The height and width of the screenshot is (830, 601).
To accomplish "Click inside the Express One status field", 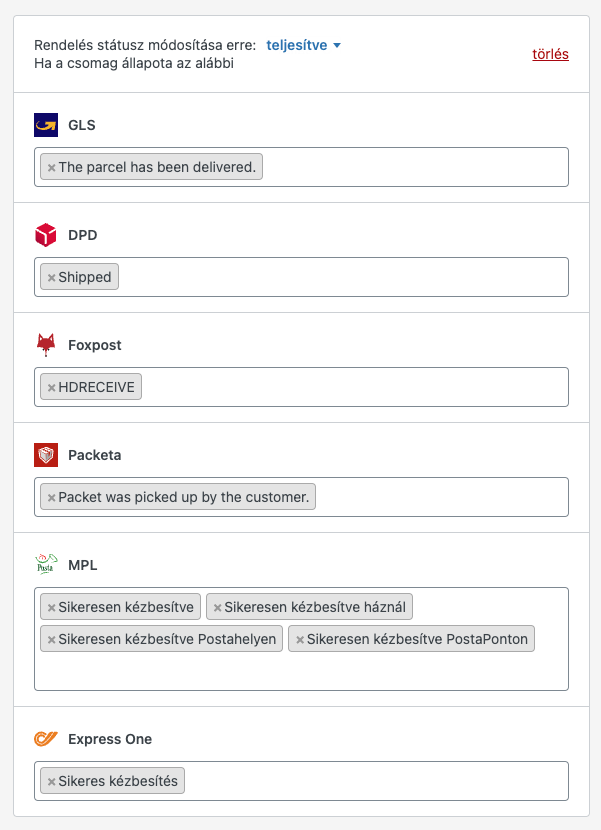I will point(376,781).
